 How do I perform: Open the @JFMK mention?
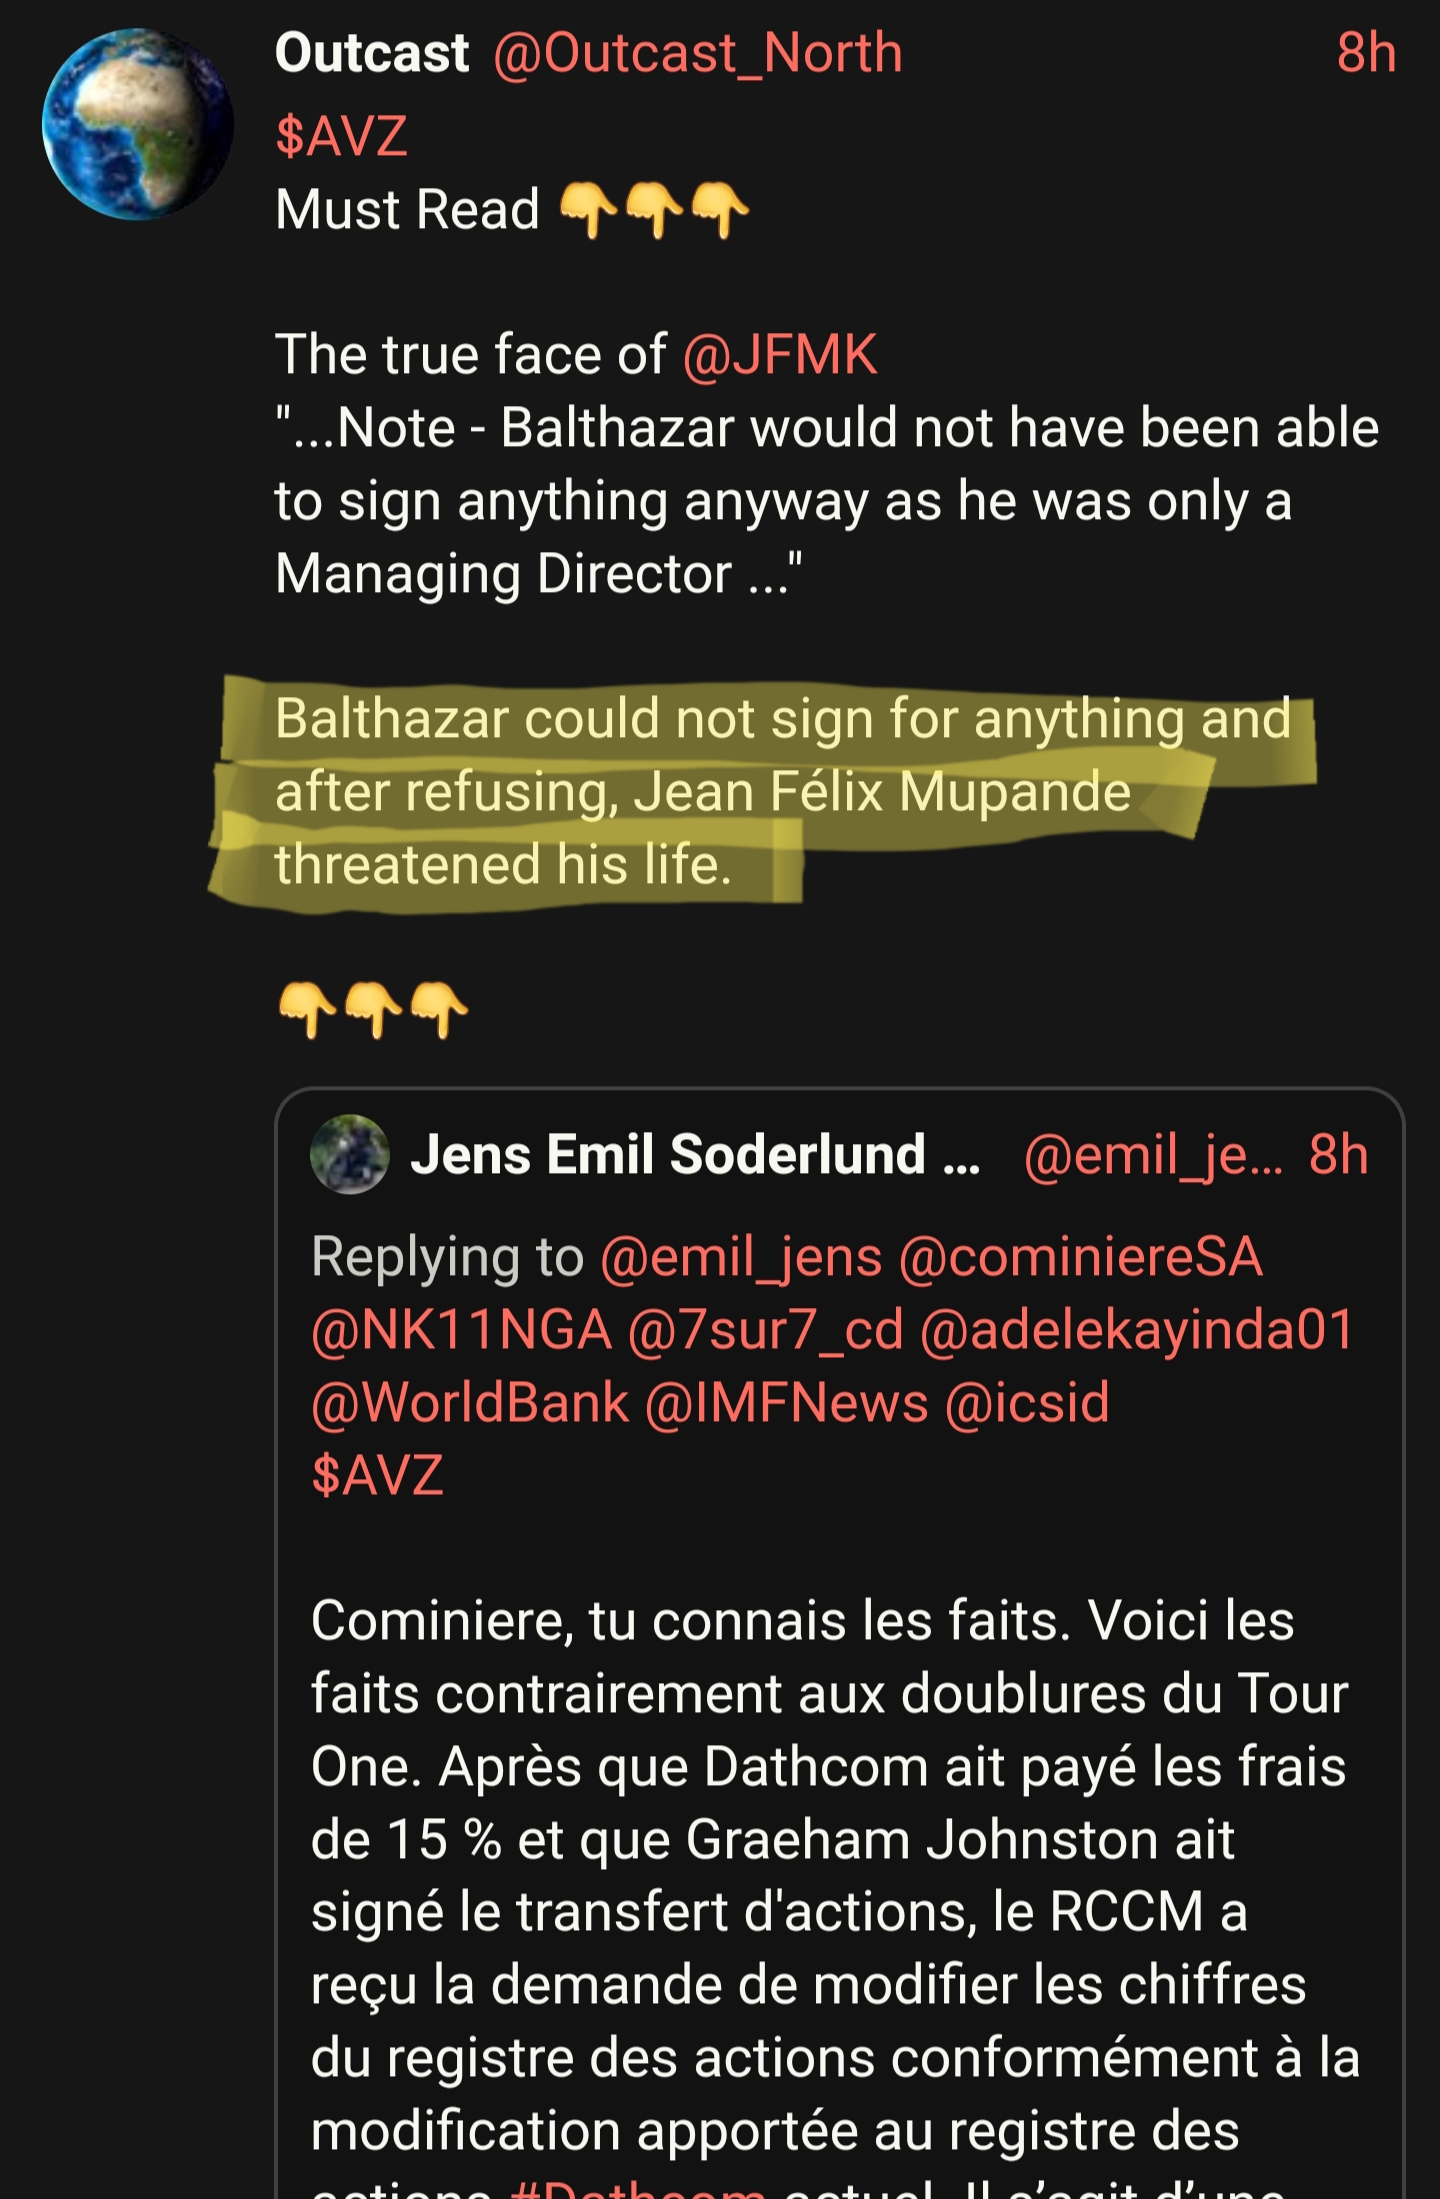(x=779, y=355)
